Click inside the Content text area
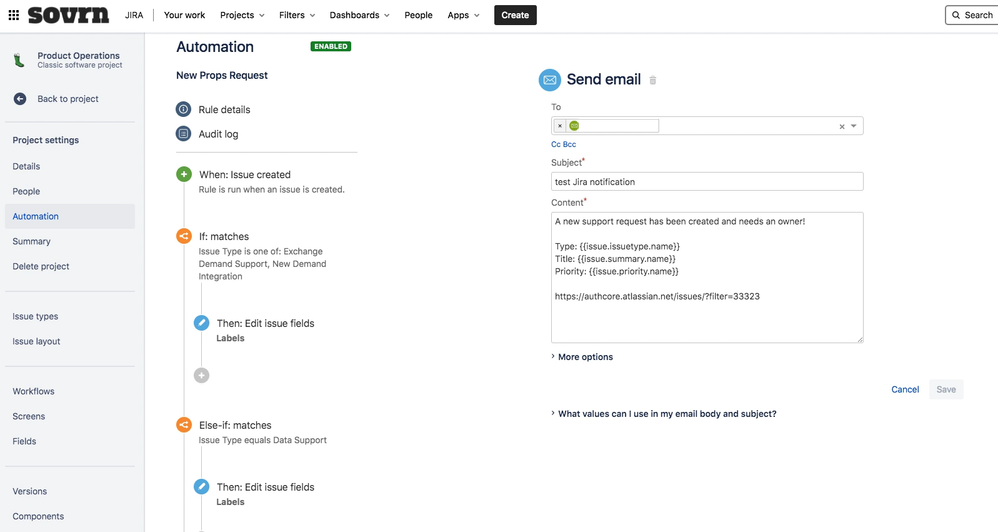This screenshot has height=532, width=998. coord(707,277)
